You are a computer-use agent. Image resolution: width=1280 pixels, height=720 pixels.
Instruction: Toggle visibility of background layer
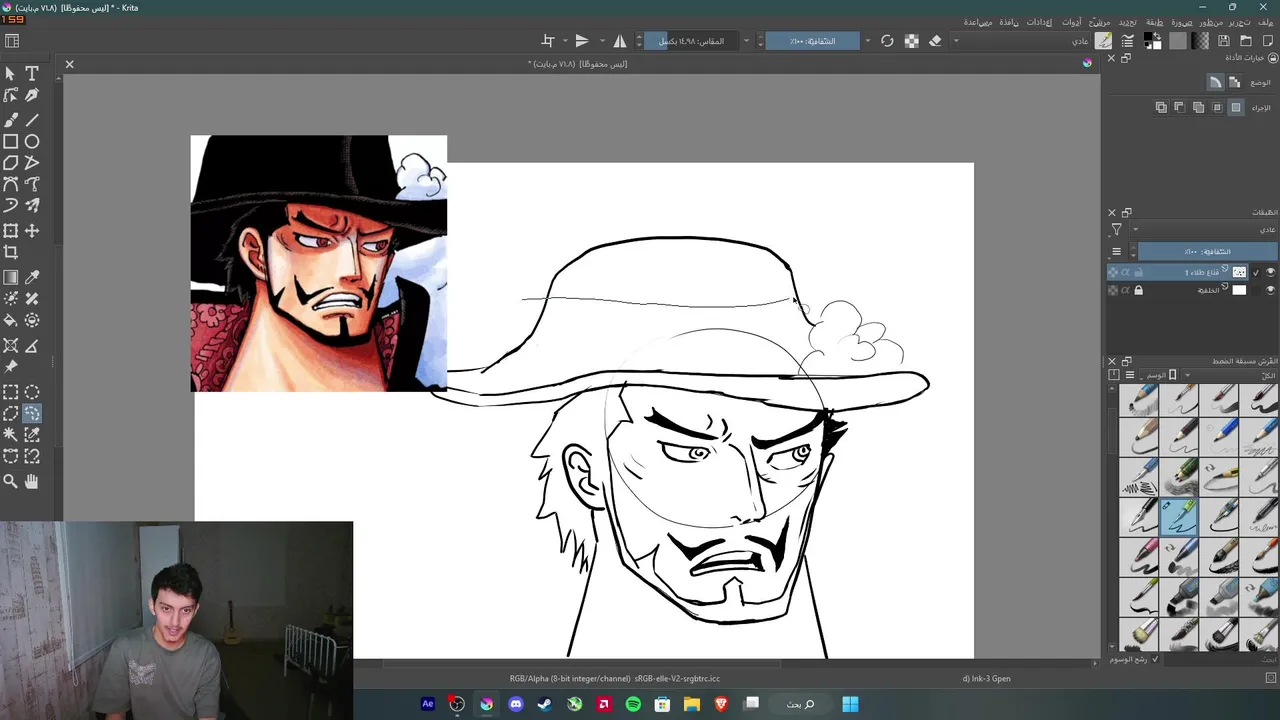click(x=1271, y=290)
